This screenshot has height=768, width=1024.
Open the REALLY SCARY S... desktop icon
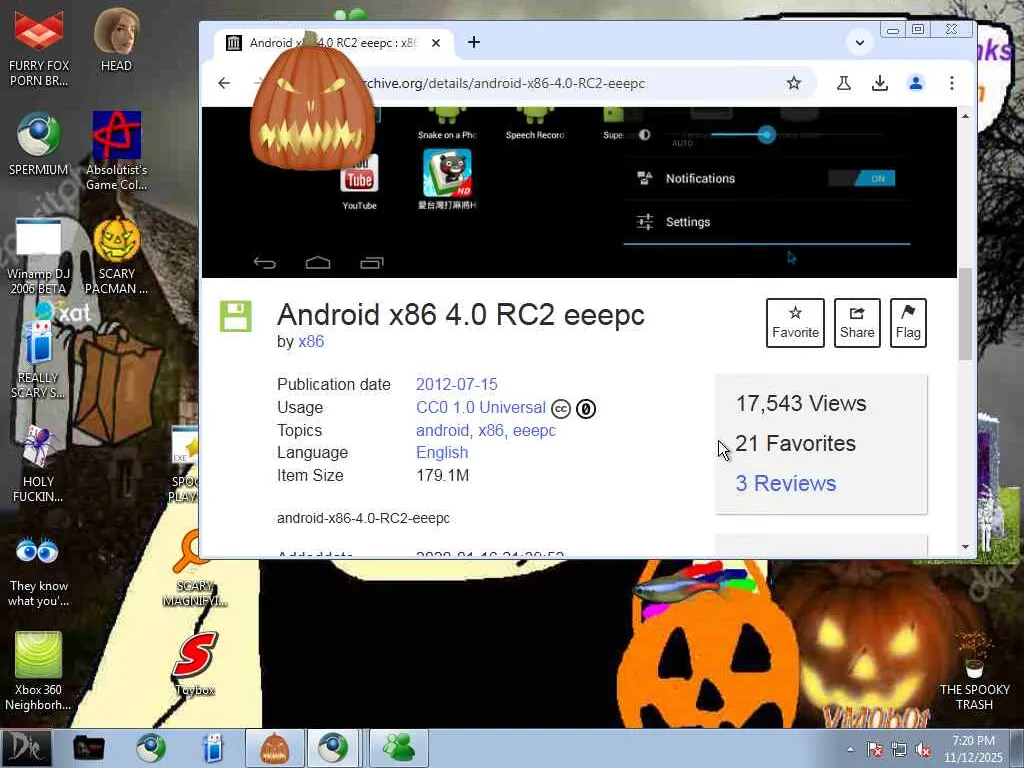tap(38, 359)
